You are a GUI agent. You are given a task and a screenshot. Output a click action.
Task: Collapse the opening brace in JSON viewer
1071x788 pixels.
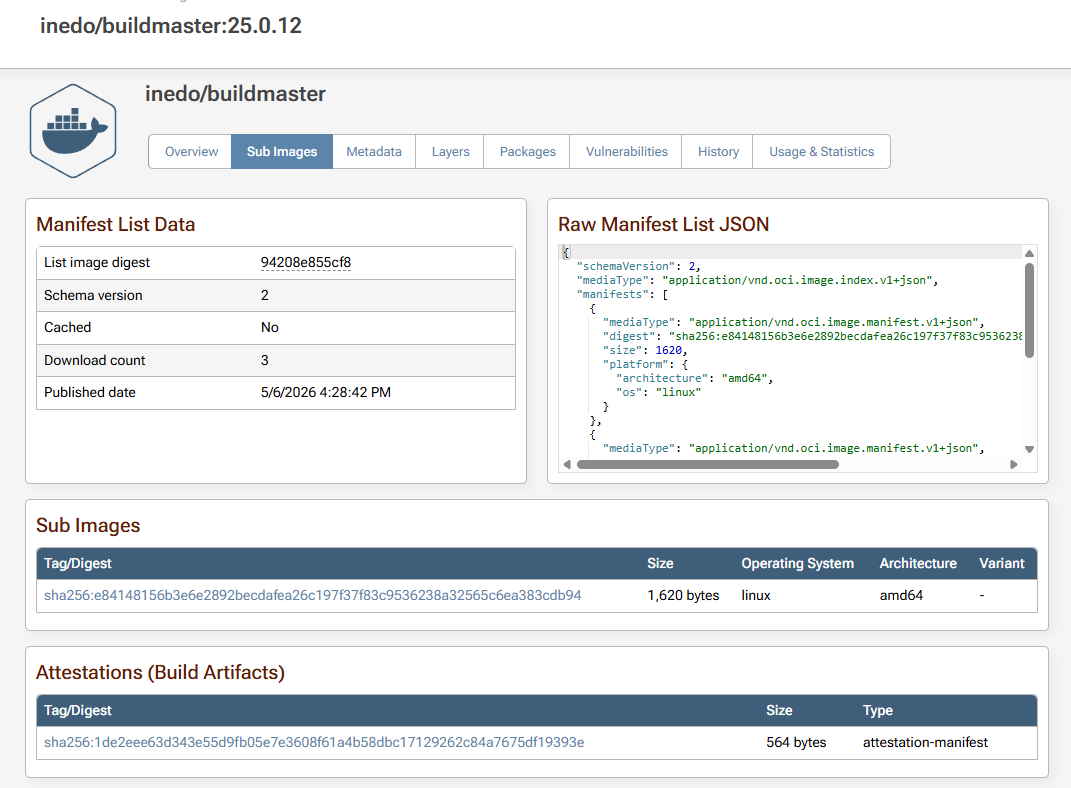tap(566, 252)
